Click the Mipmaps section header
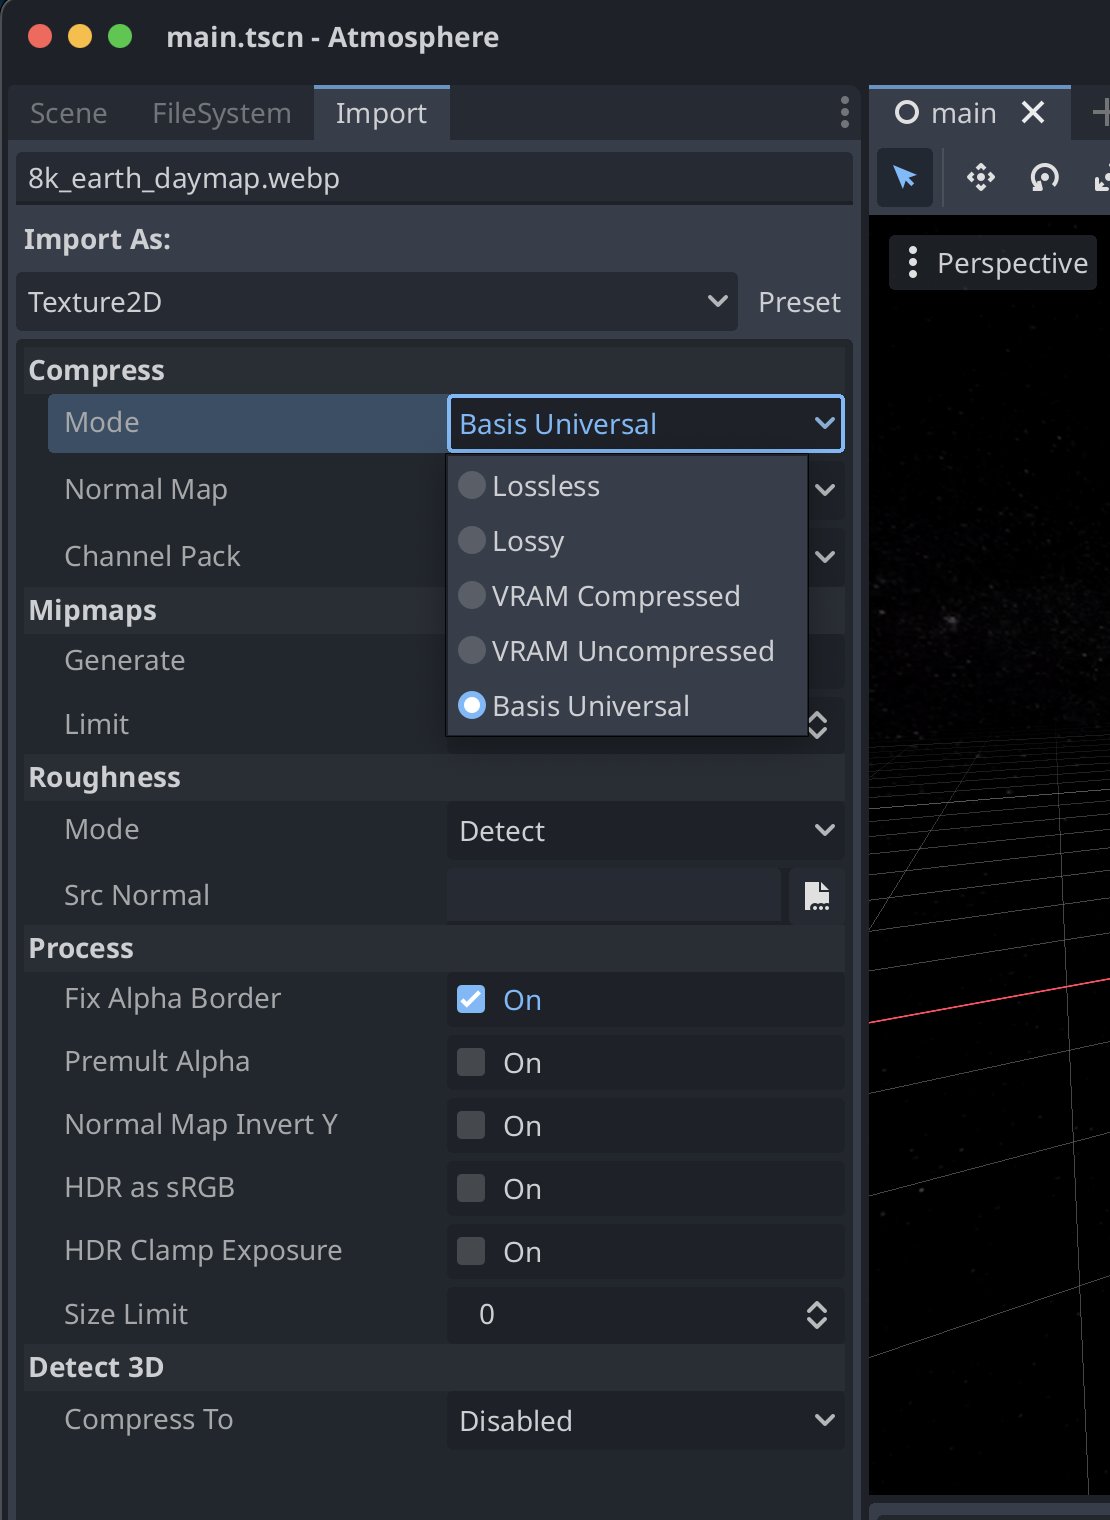The width and height of the screenshot is (1110, 1520). pyautogui.click(x=434, y=610)
